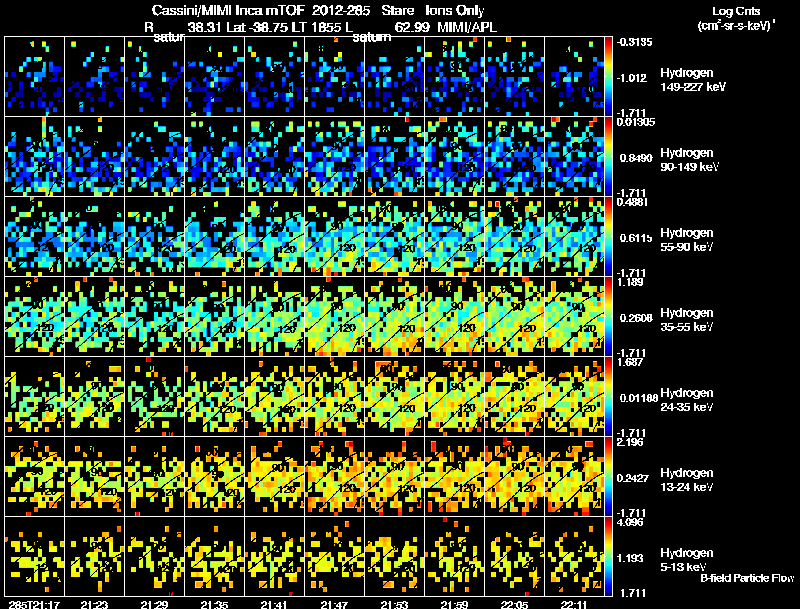800x609 pixels.
Task: Click the 21:23 timestamp label
Action: tap(94, 604)
